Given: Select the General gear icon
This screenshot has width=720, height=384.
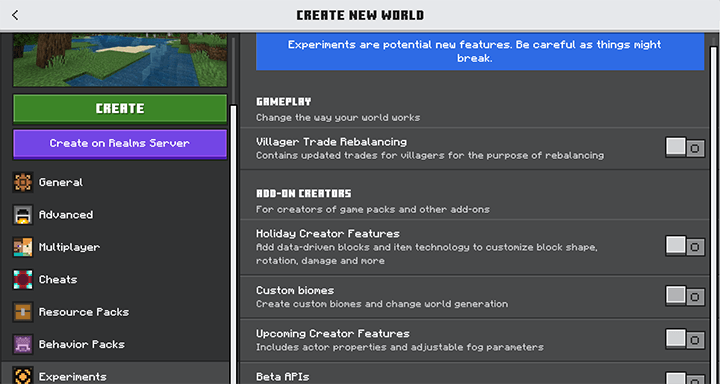Looking at the screenshot, I should 22,182.
